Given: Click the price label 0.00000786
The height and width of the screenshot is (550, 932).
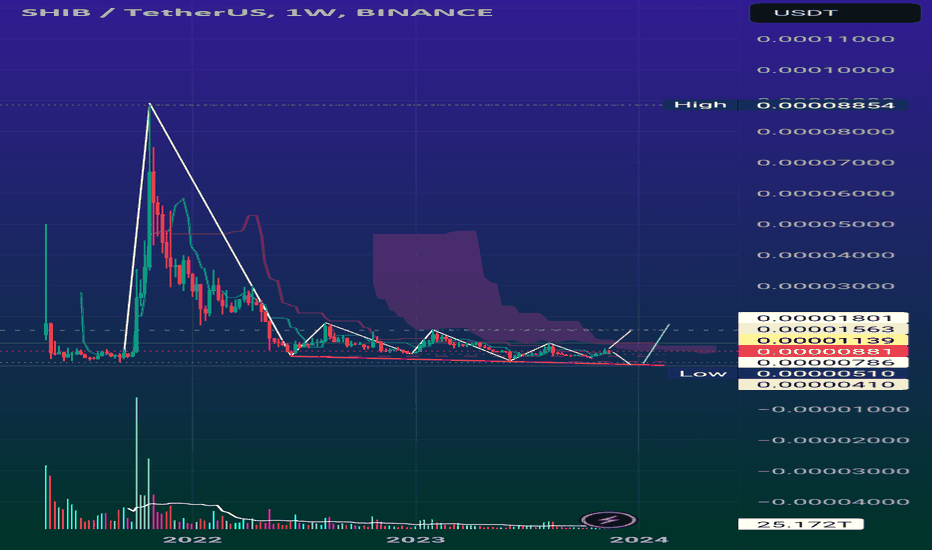Looking at the screenshot, I should [x=823, y=363].
